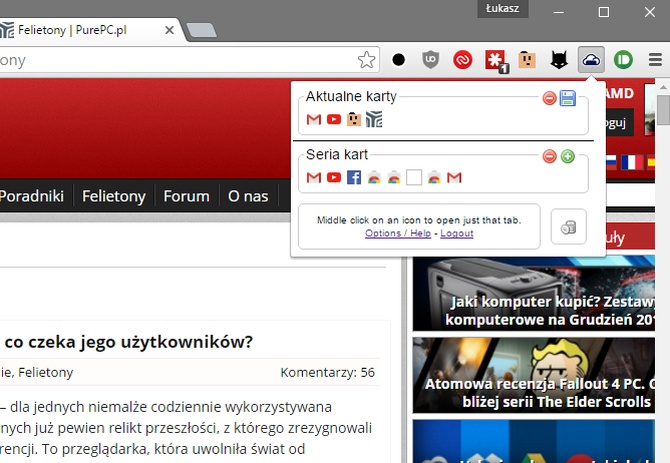Save Aktualne karty with the floppy disk icon

tap(568, 98)
